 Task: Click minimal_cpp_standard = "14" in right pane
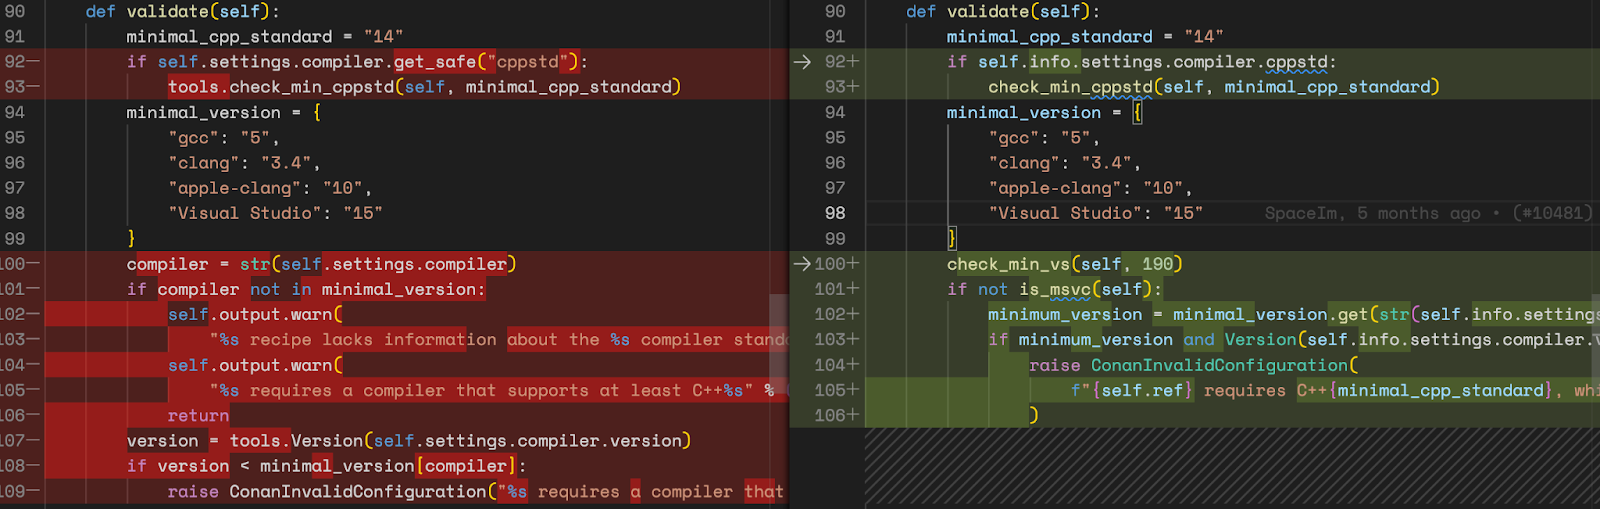click(x=1085, y=37)
